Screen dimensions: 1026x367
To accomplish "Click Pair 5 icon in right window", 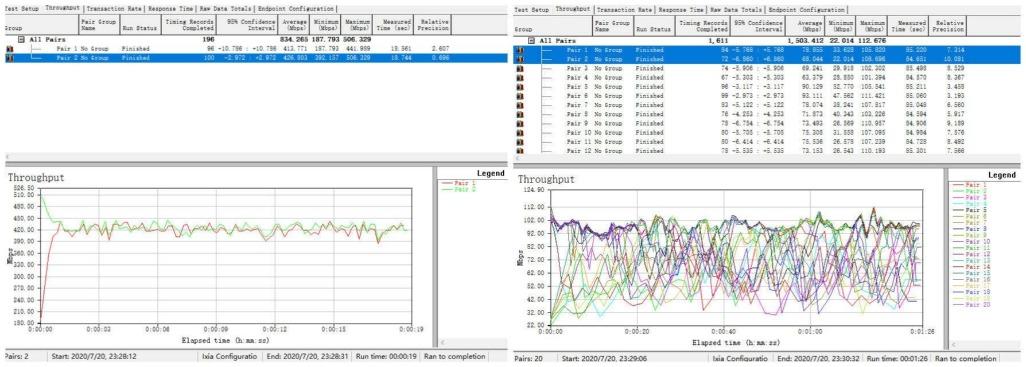I will [x=520, y=86].
